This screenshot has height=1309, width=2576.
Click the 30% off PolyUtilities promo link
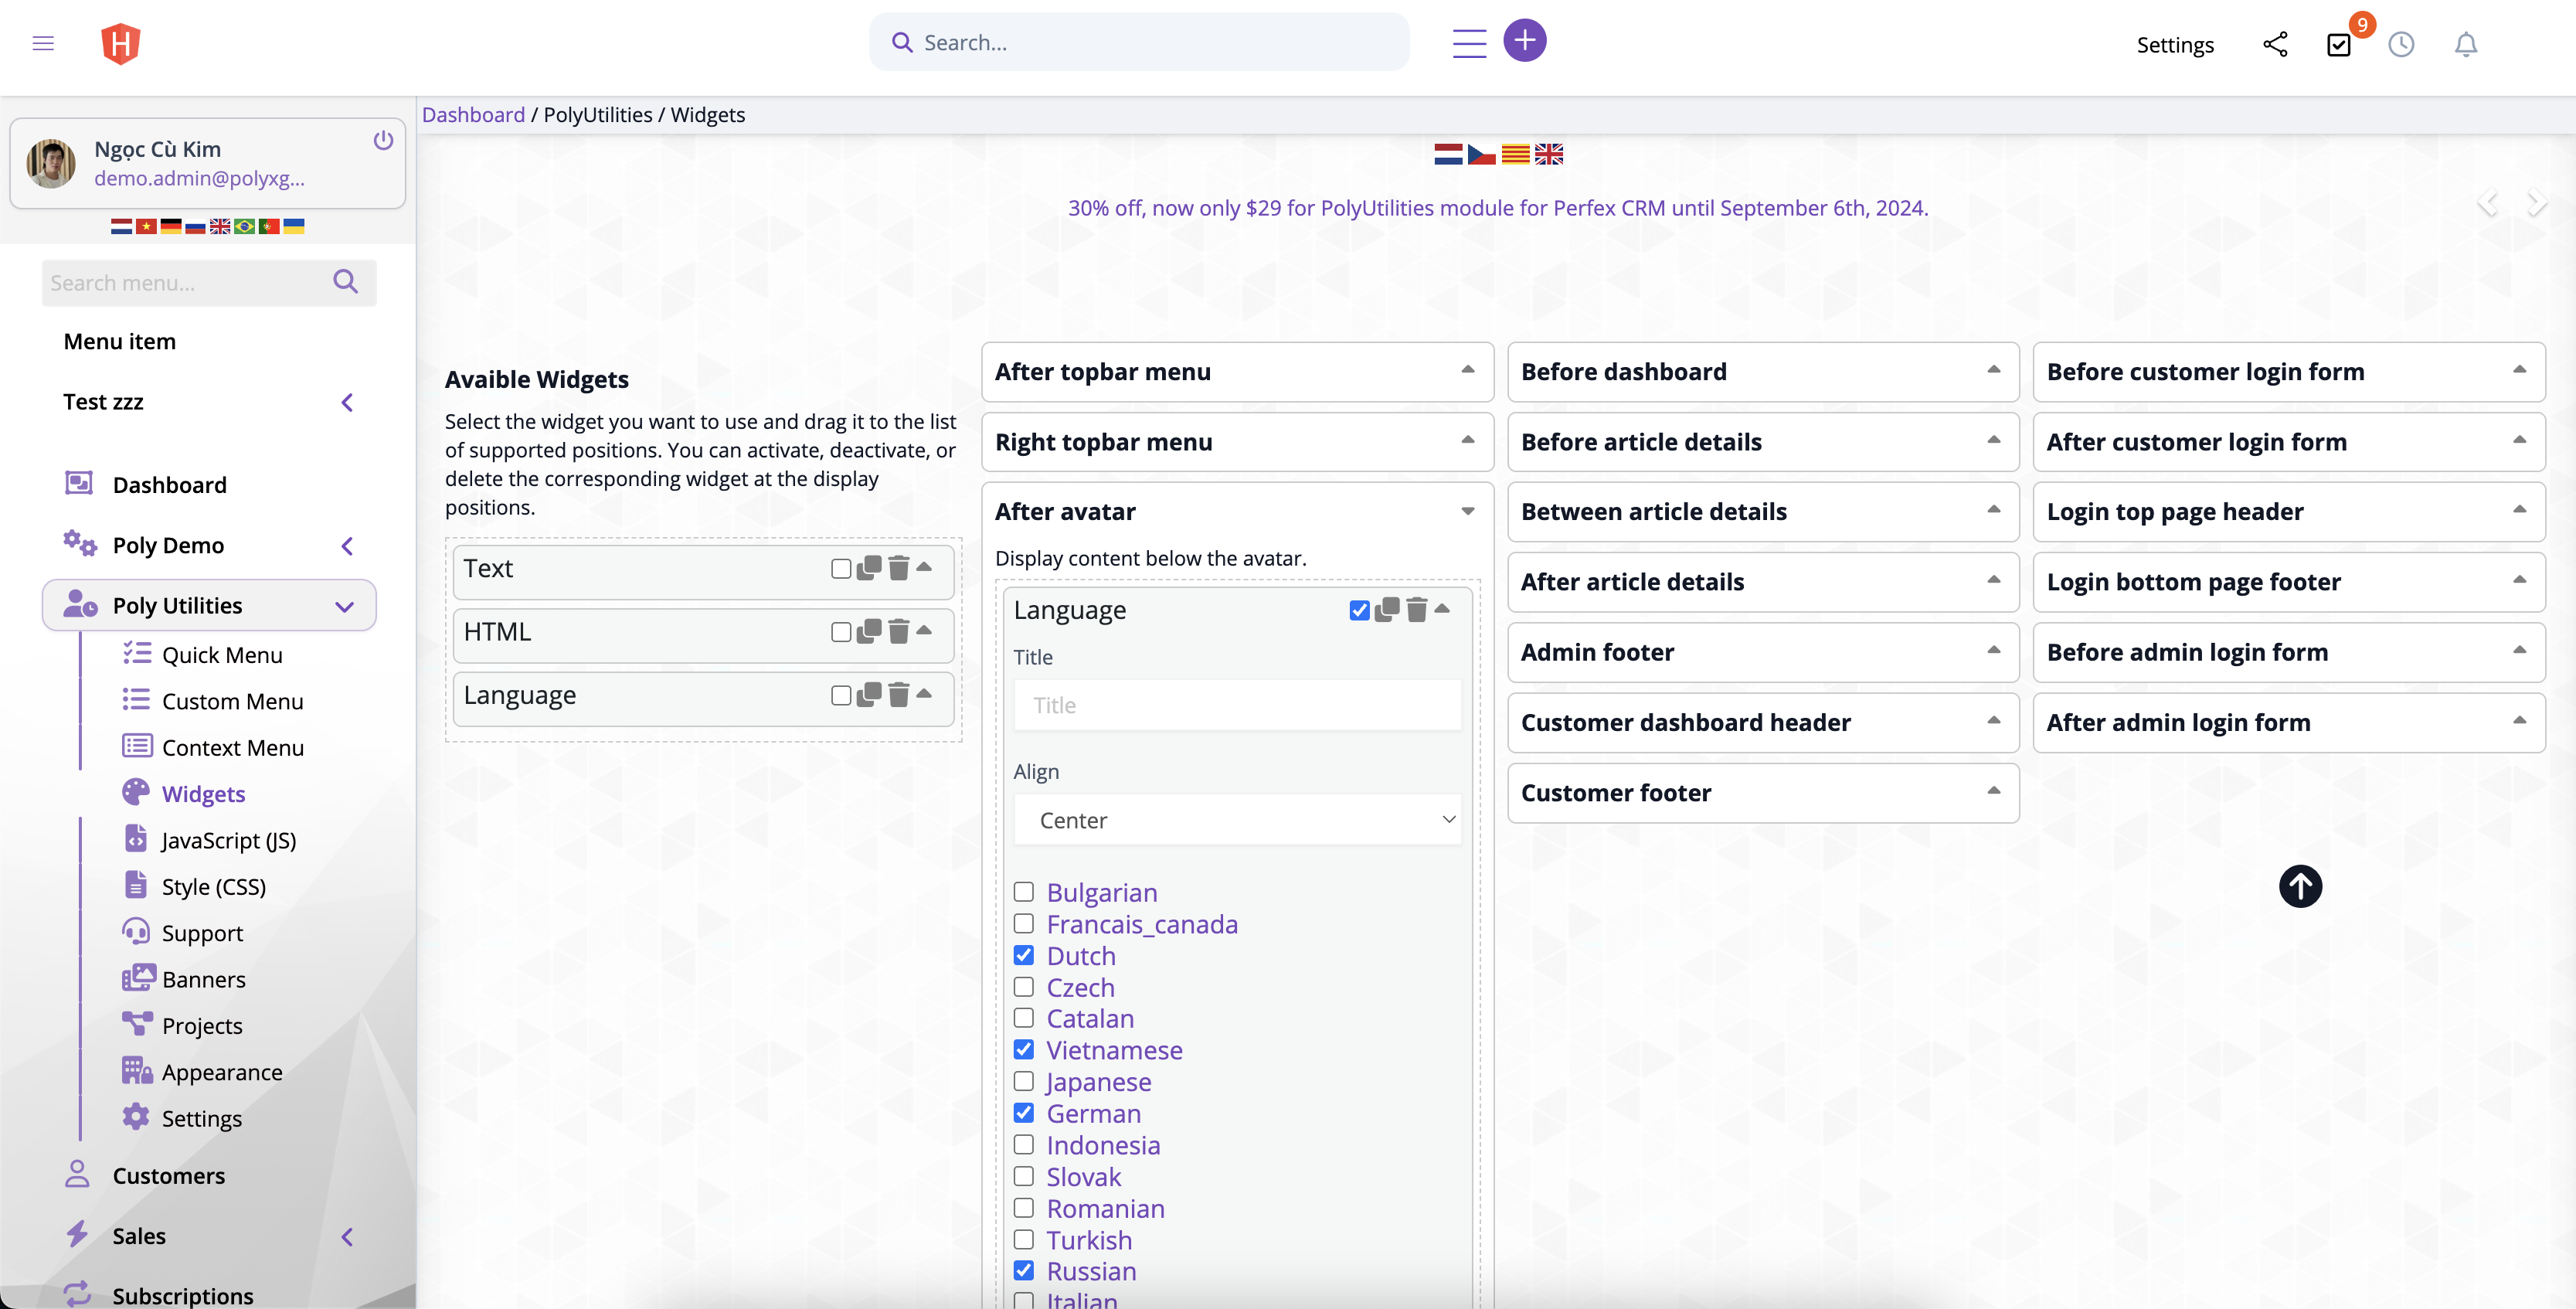1498,208
